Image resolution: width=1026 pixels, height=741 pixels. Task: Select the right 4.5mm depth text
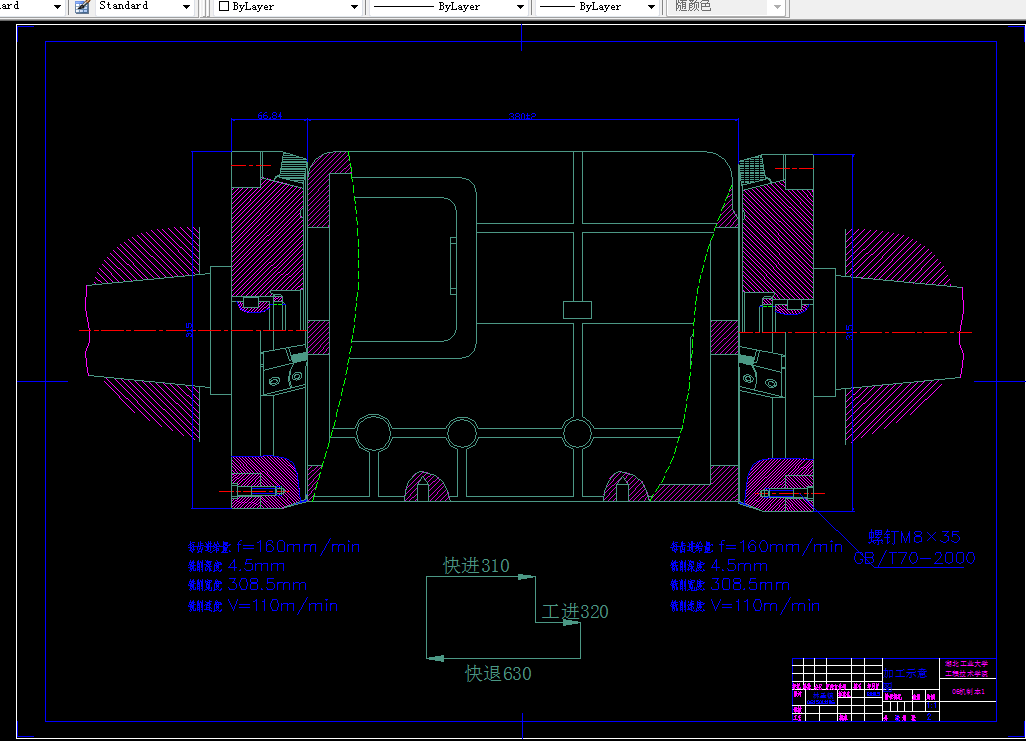click(739, 566)
